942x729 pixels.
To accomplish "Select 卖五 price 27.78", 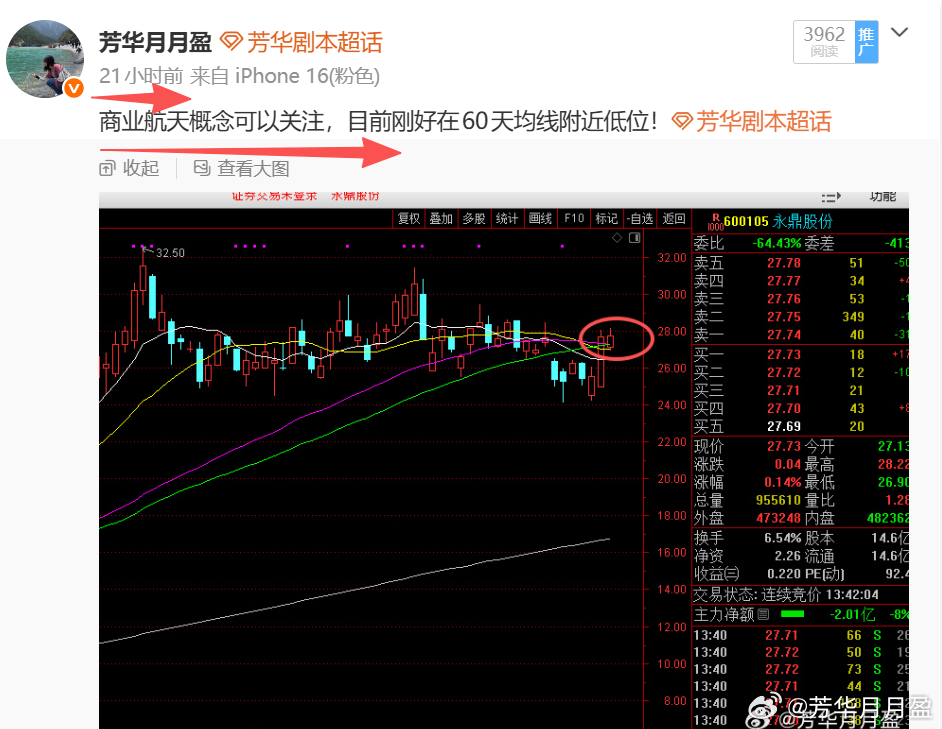I will 784,263.
